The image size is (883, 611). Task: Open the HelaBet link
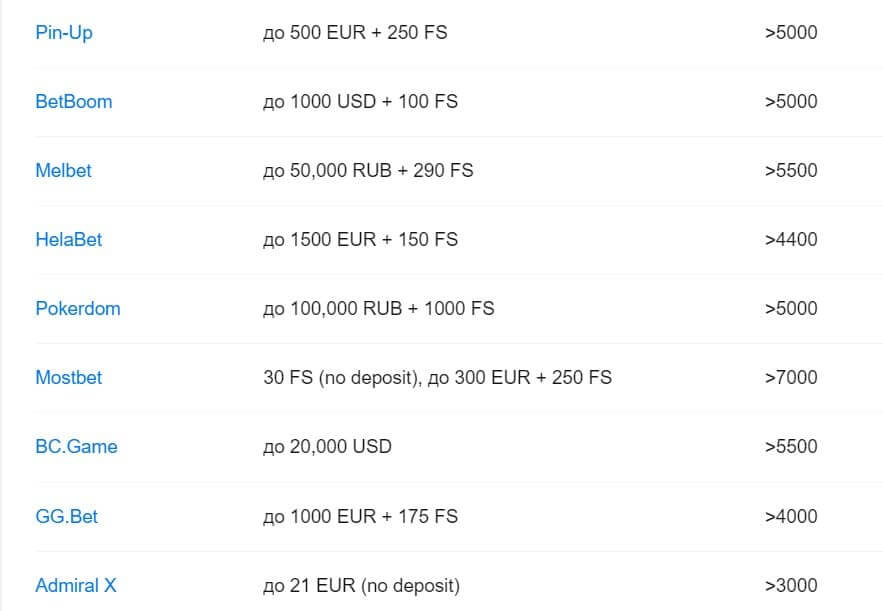click(69, 239)
